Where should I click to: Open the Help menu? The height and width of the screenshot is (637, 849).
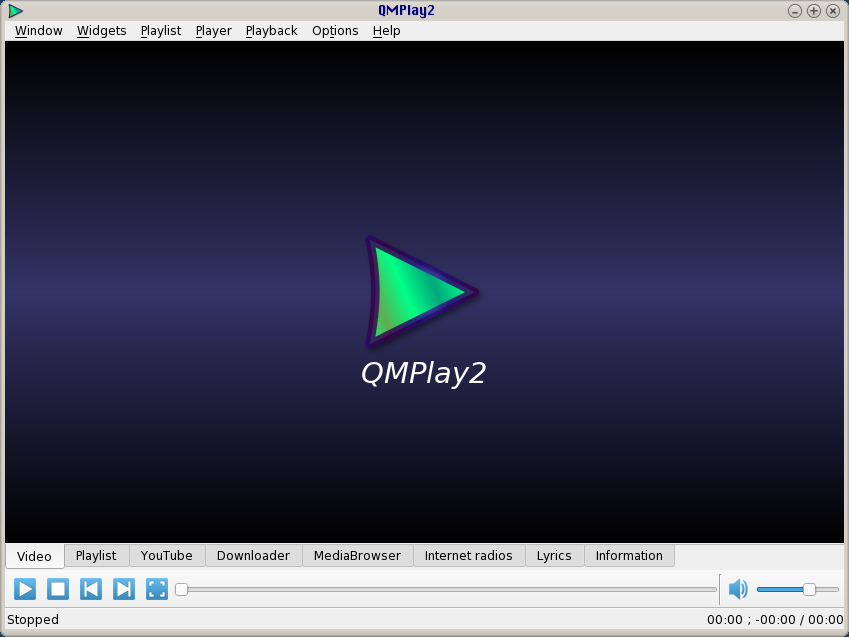pos(387,31)
